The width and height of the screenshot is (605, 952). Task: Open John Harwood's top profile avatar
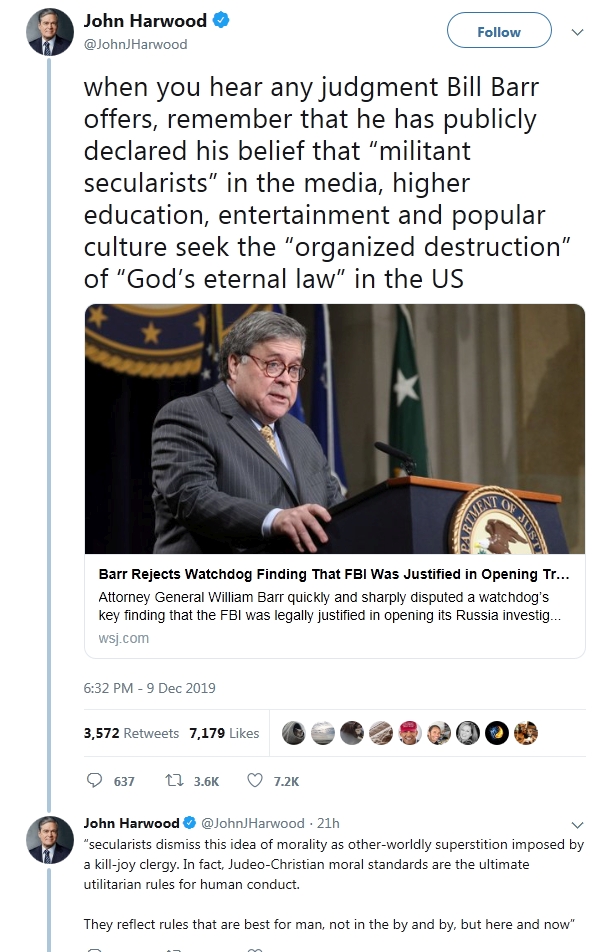click(x=50, y=32)
